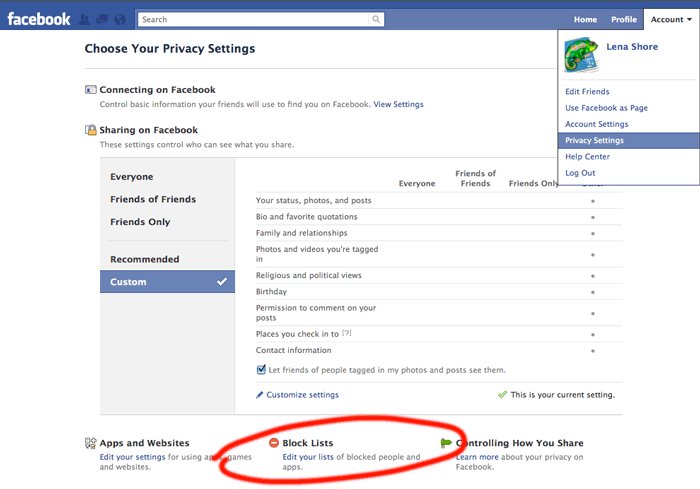The image size is (700, 489).
Task: Click the 'Birthday' row
Action: click(x=439, y=292)
